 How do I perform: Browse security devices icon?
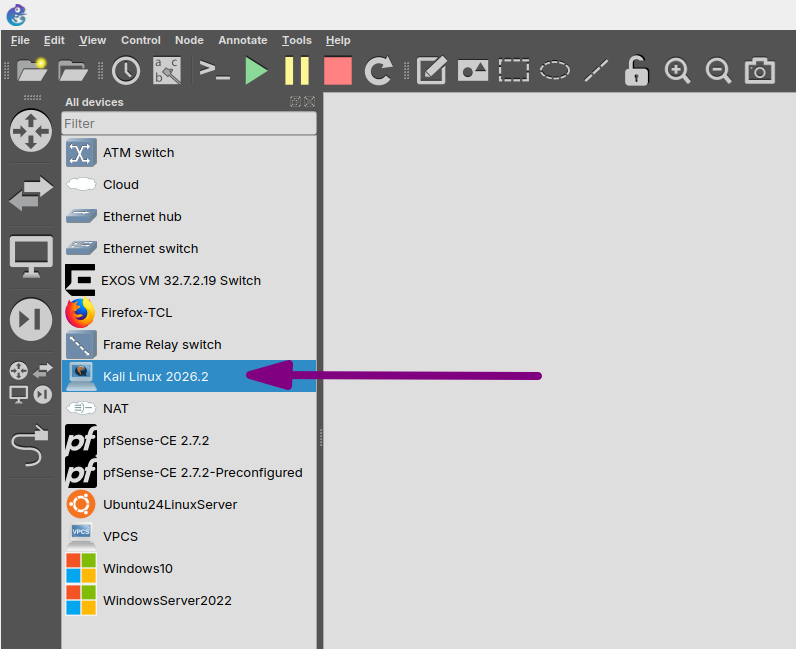click(31, 319)
